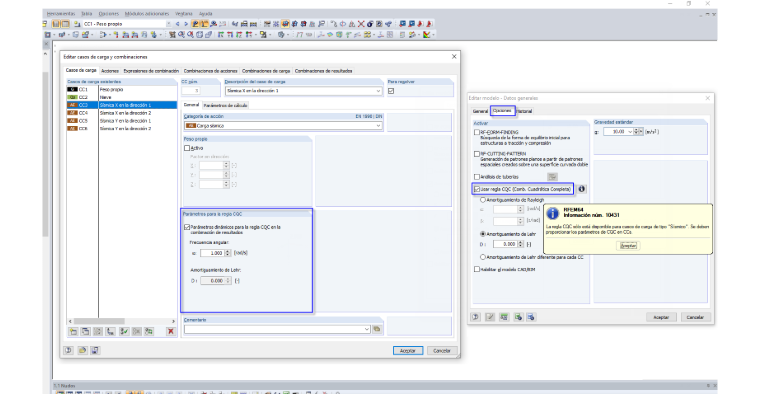The width and height of the screenshot is (760, 394).
Task: Enable RF-FORM-FINDING checkbox
Action: (x=477, y=132)
